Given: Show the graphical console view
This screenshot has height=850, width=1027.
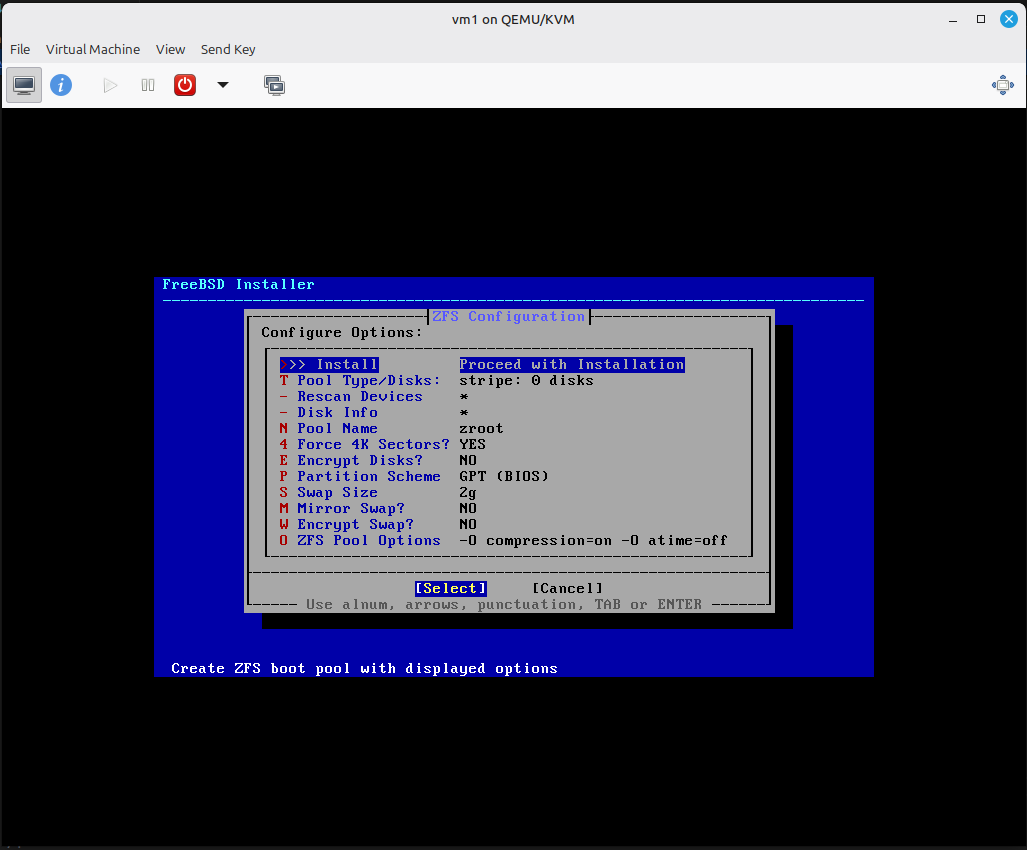Looking at the screenshot, I should pyautogui.click(x=25, y=85).
